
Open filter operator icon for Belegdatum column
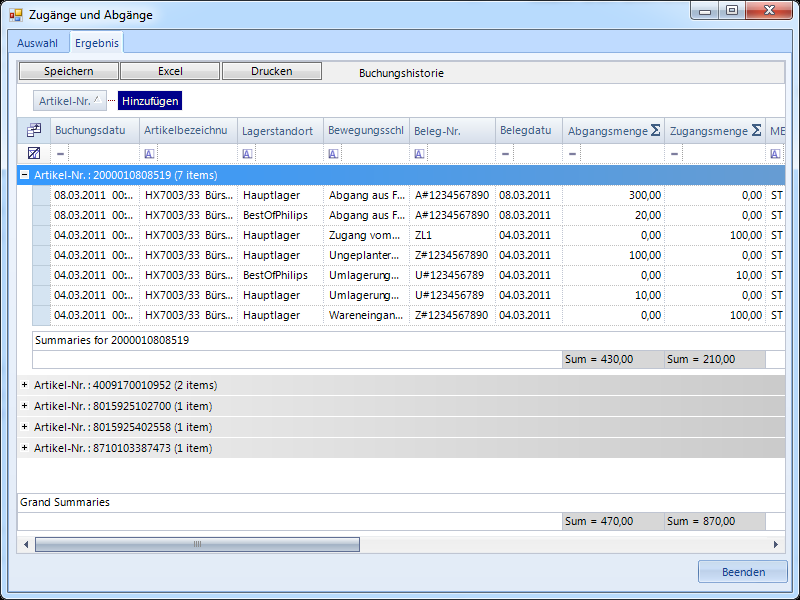coord(505,154)
